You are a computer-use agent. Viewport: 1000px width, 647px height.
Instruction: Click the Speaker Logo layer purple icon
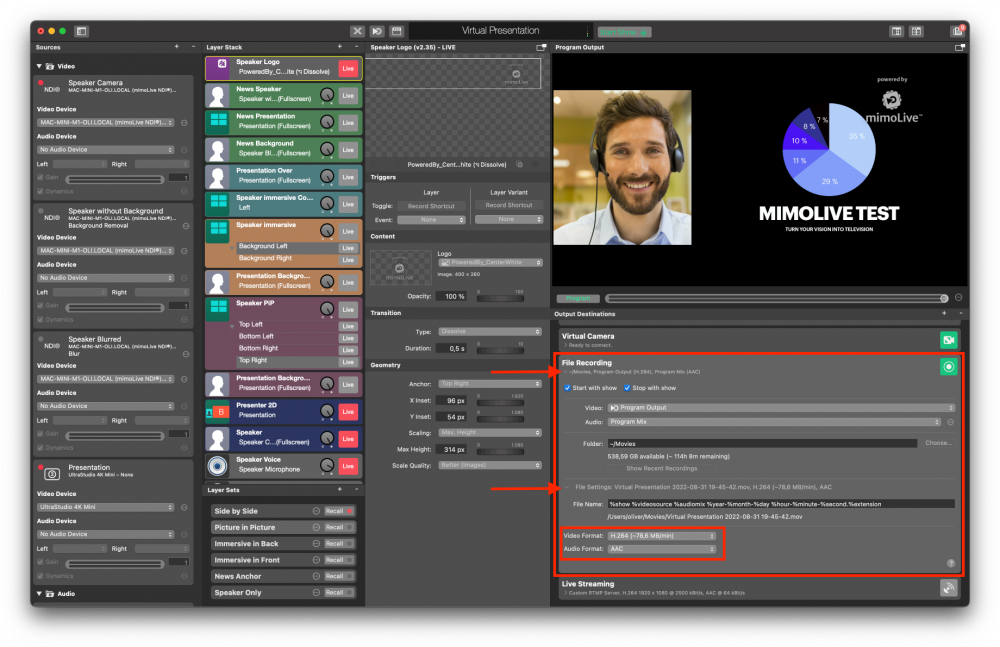tap(219, 66)
